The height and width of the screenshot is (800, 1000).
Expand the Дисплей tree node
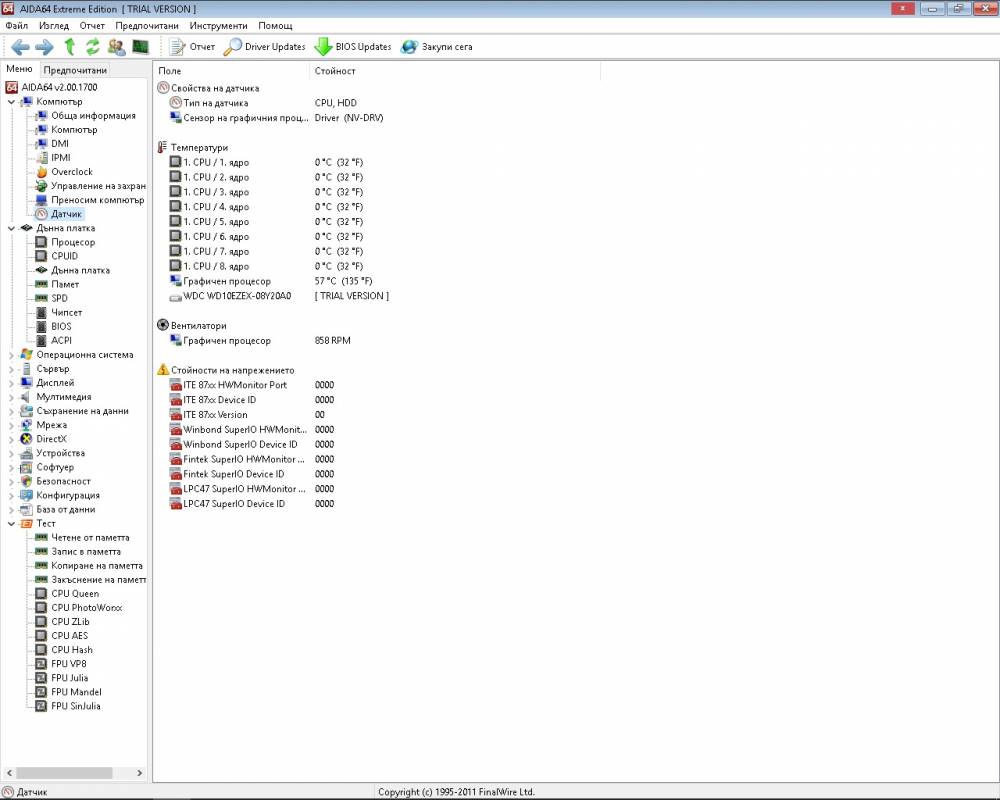click(x=11, y=383)
